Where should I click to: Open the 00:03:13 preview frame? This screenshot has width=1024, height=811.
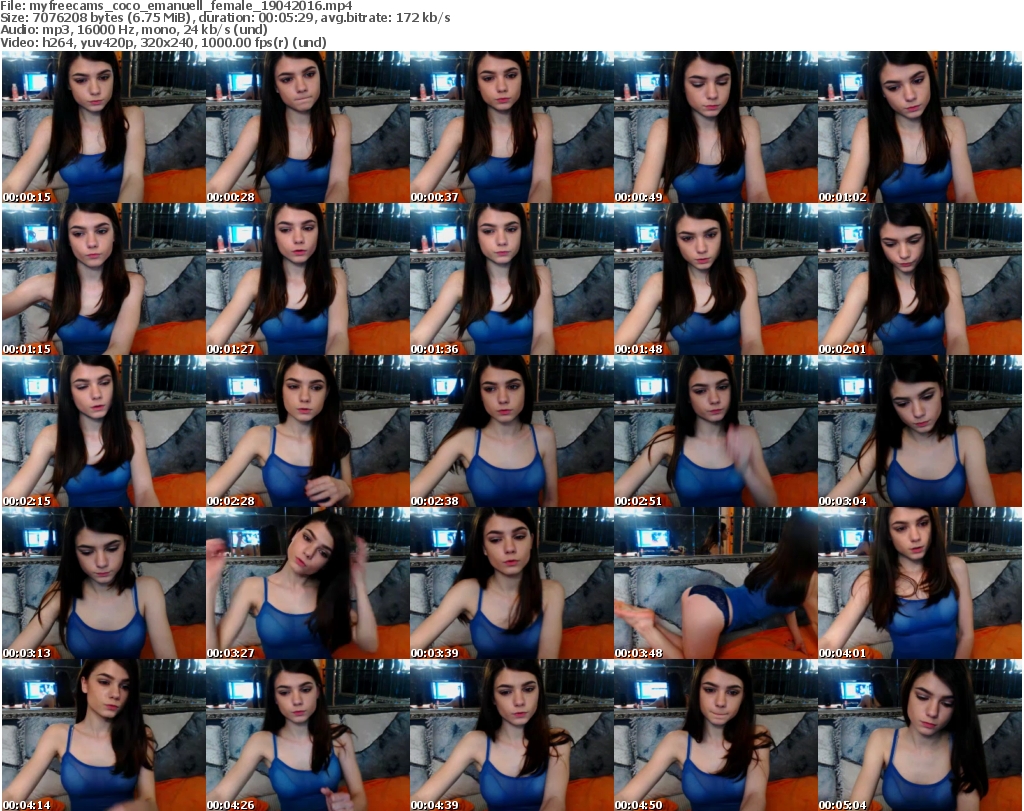[x=104, y=583]
